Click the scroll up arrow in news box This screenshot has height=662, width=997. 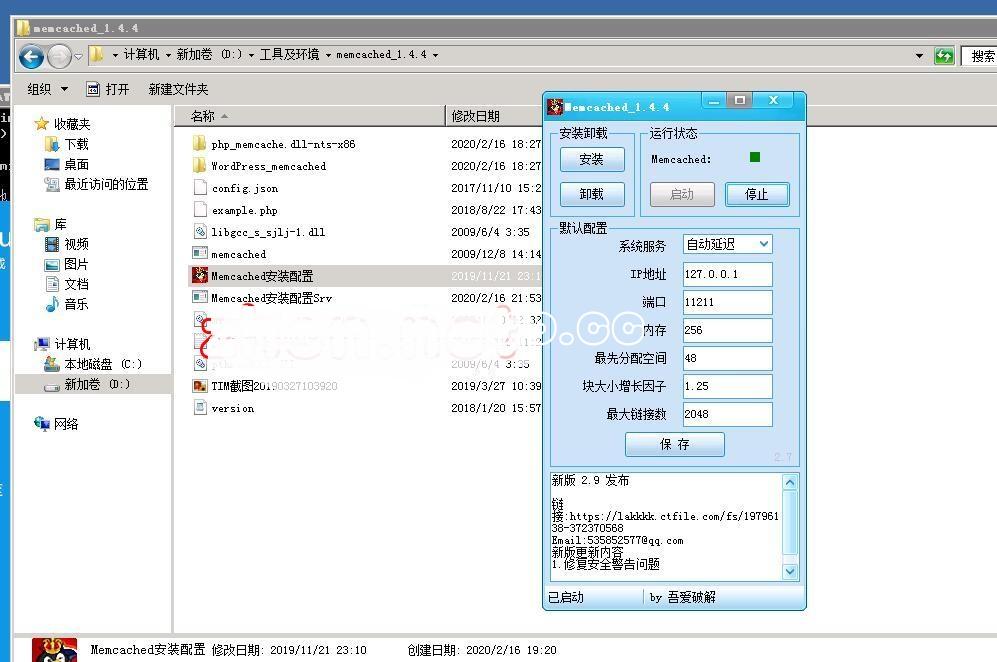coord(790,482)
